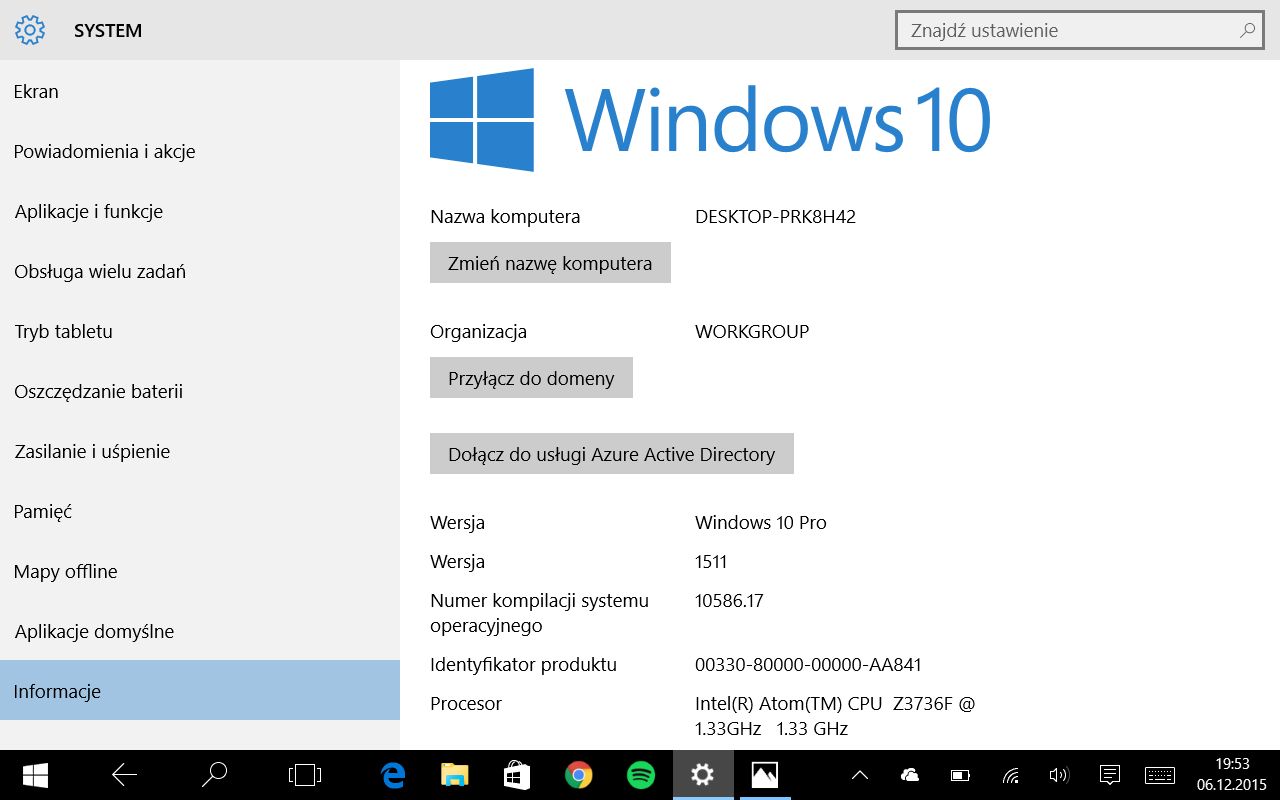Click Zmień nazwę komputera button
Image resolution: width=1280 pixels, height=800 pixels.
[550, 263]
